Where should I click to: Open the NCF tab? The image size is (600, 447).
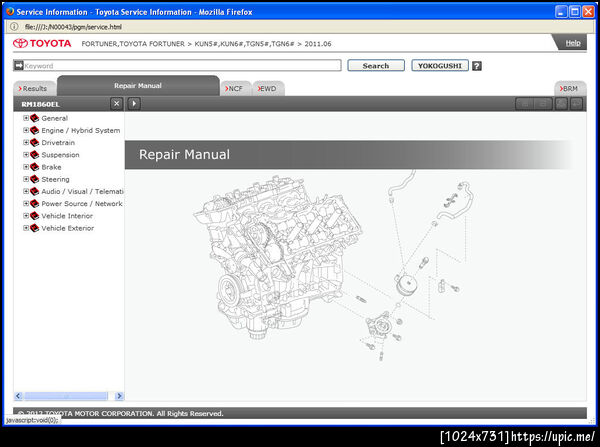point(235,88)
